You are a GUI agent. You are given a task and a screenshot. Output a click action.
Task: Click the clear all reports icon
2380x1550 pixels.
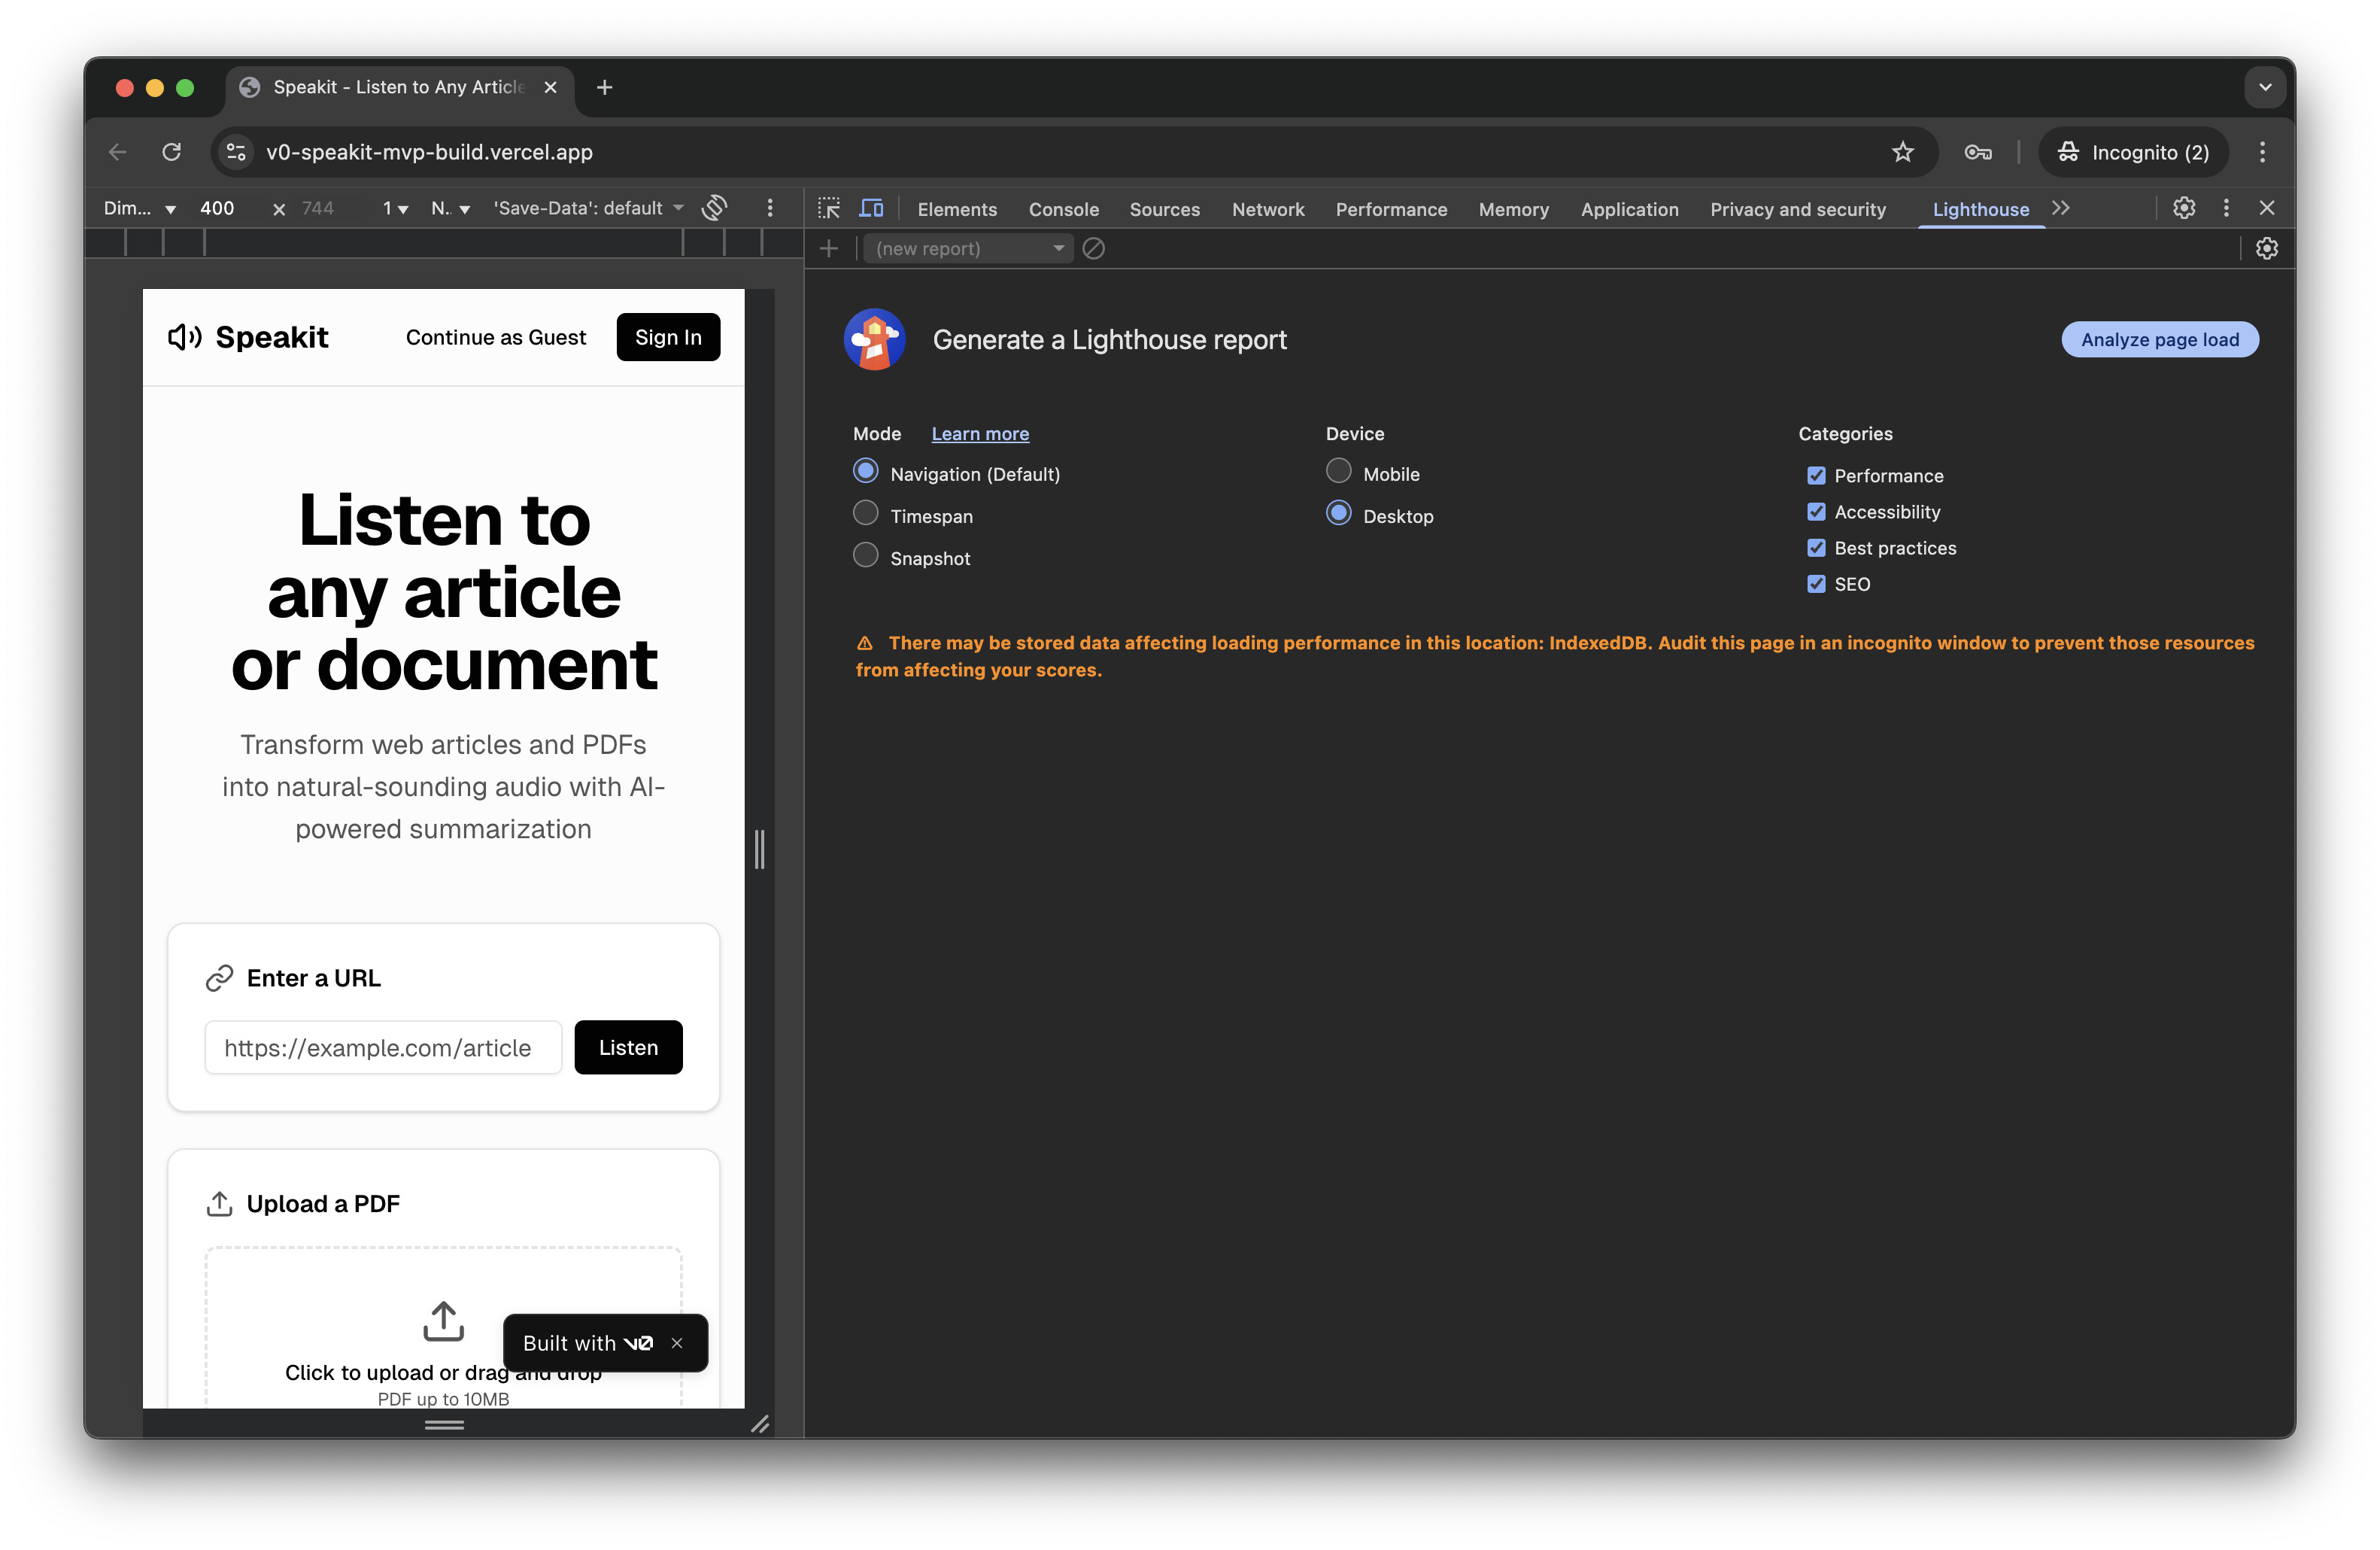tap(1094, 248)
